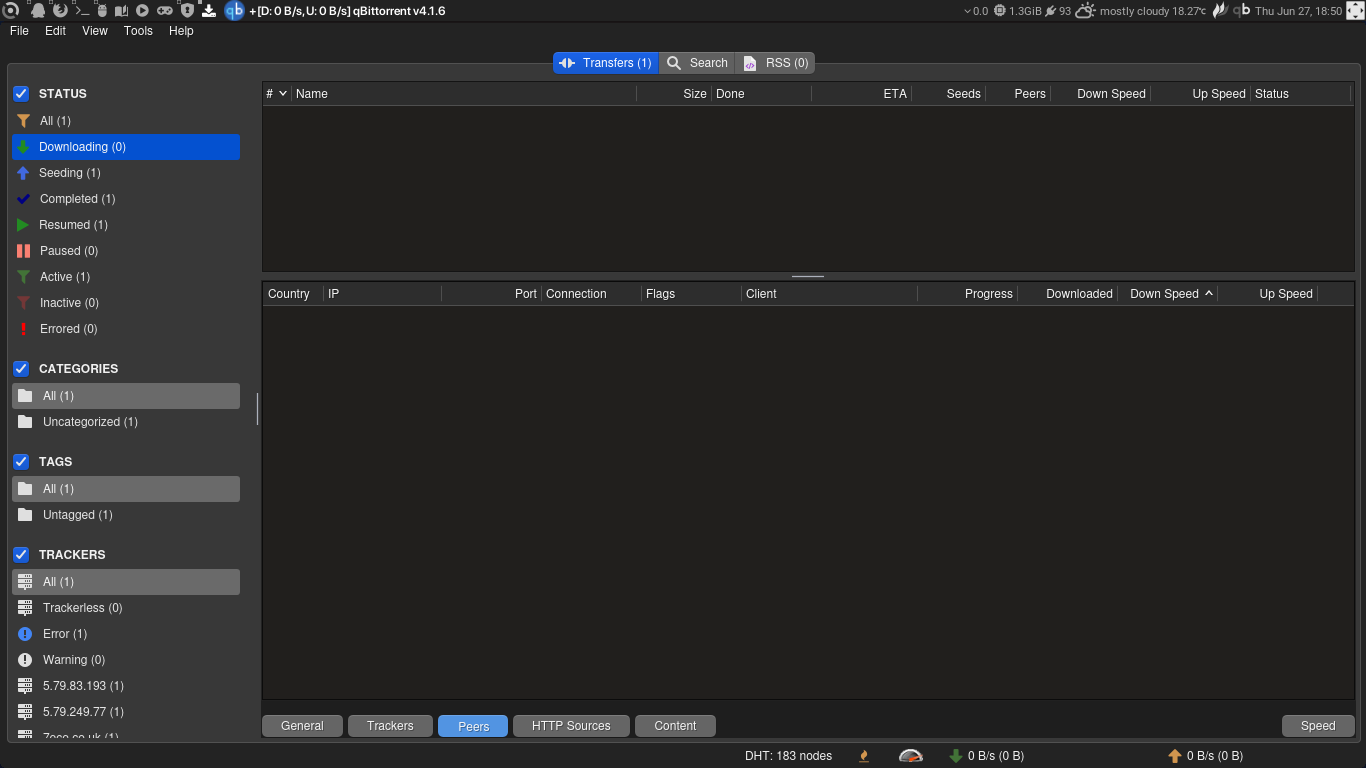
Task: Click the 5.79.83.193 tracker icon
Action: 26,686
